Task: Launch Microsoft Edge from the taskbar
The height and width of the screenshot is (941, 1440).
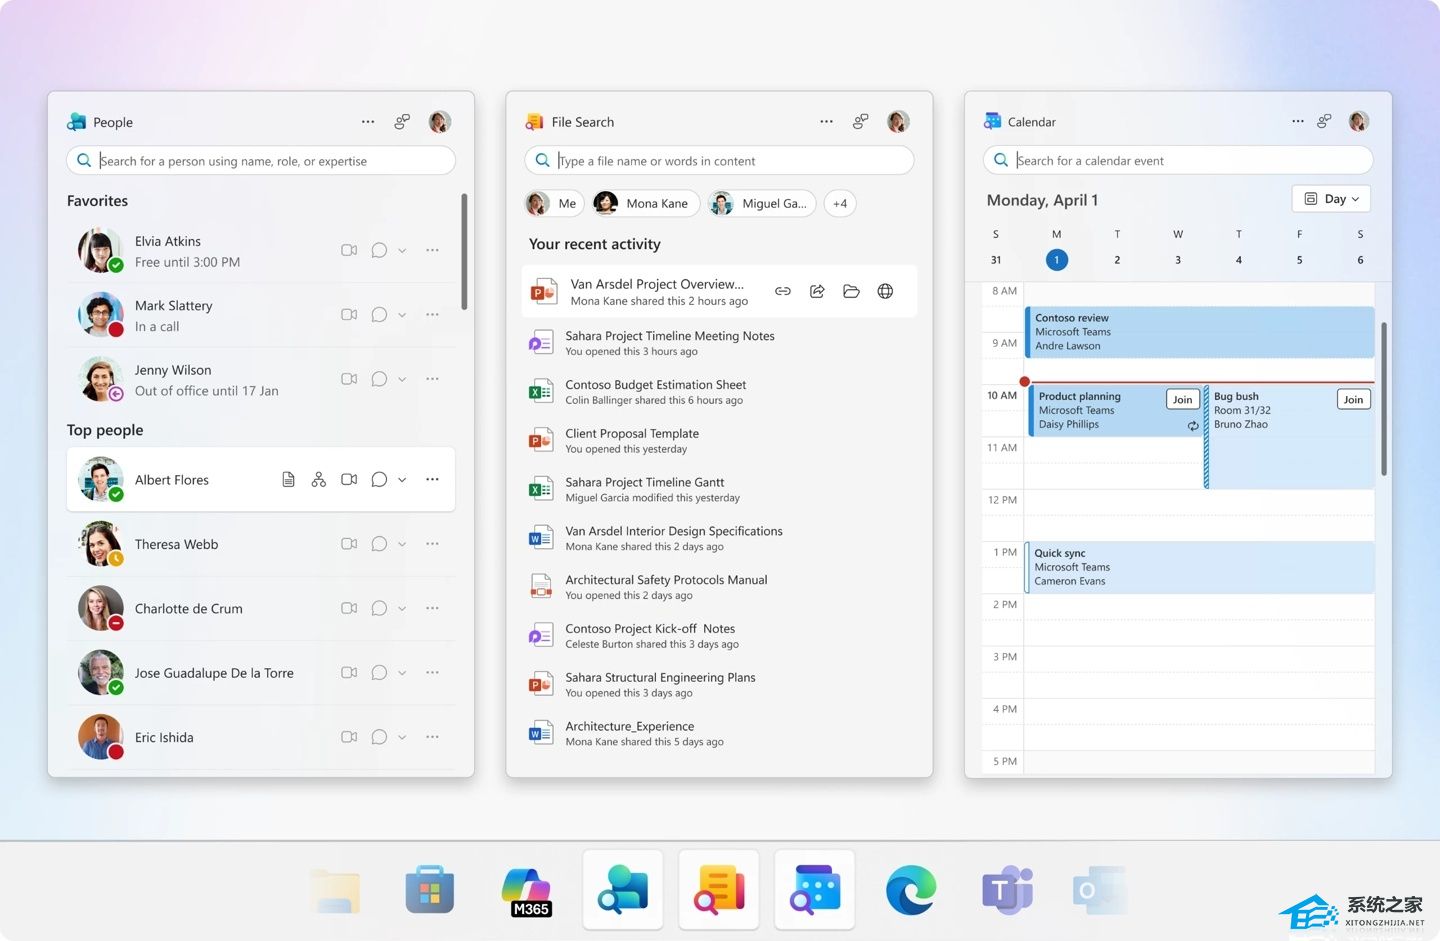Action: (x=911, y=890)
